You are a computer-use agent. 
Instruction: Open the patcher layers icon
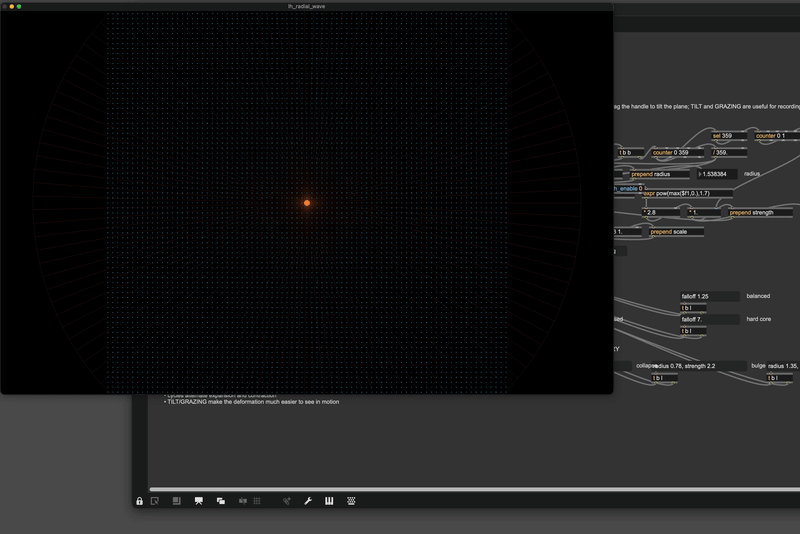[x=177, y=501]
